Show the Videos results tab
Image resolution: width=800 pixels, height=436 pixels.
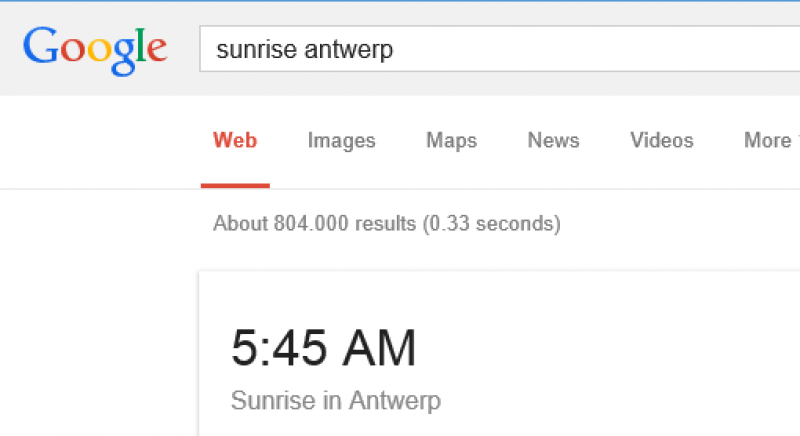pyautogui.click(x=661, y=141)
